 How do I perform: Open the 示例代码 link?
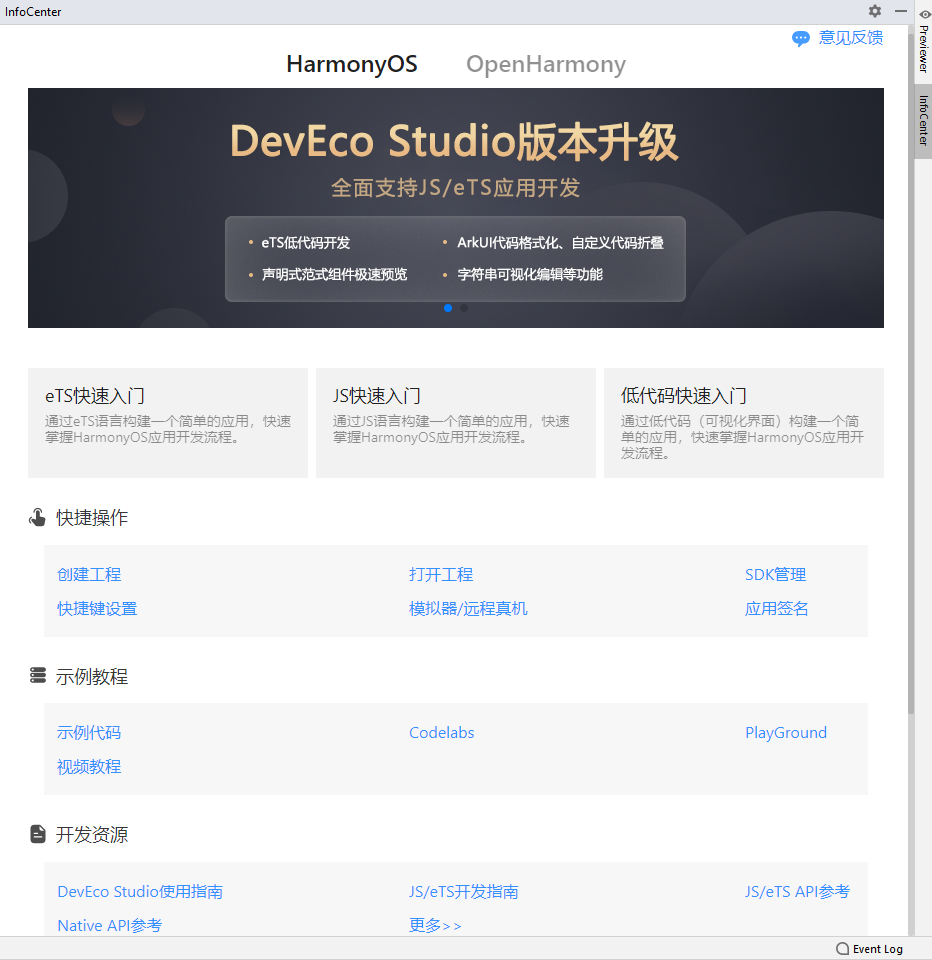pyautogui.click(x=89, y=732)
